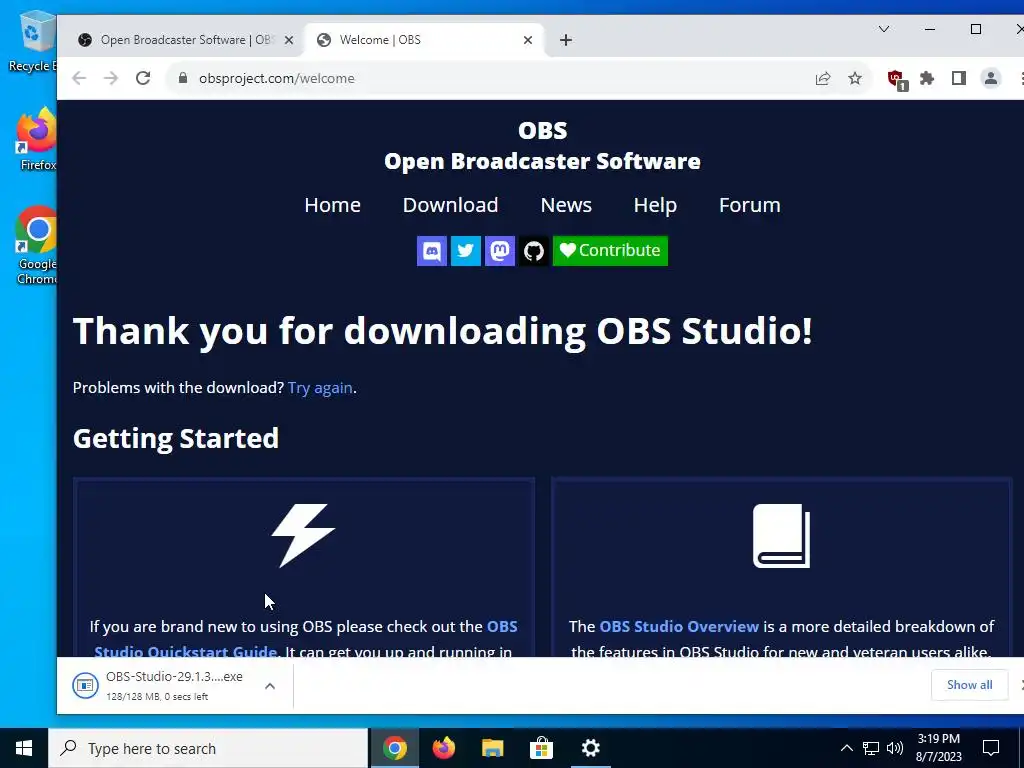Image resolution: width=1024 pixels, height=768 pixels.
Task: Open Microsoft Store from the taskbar
Action: point(541,748)
